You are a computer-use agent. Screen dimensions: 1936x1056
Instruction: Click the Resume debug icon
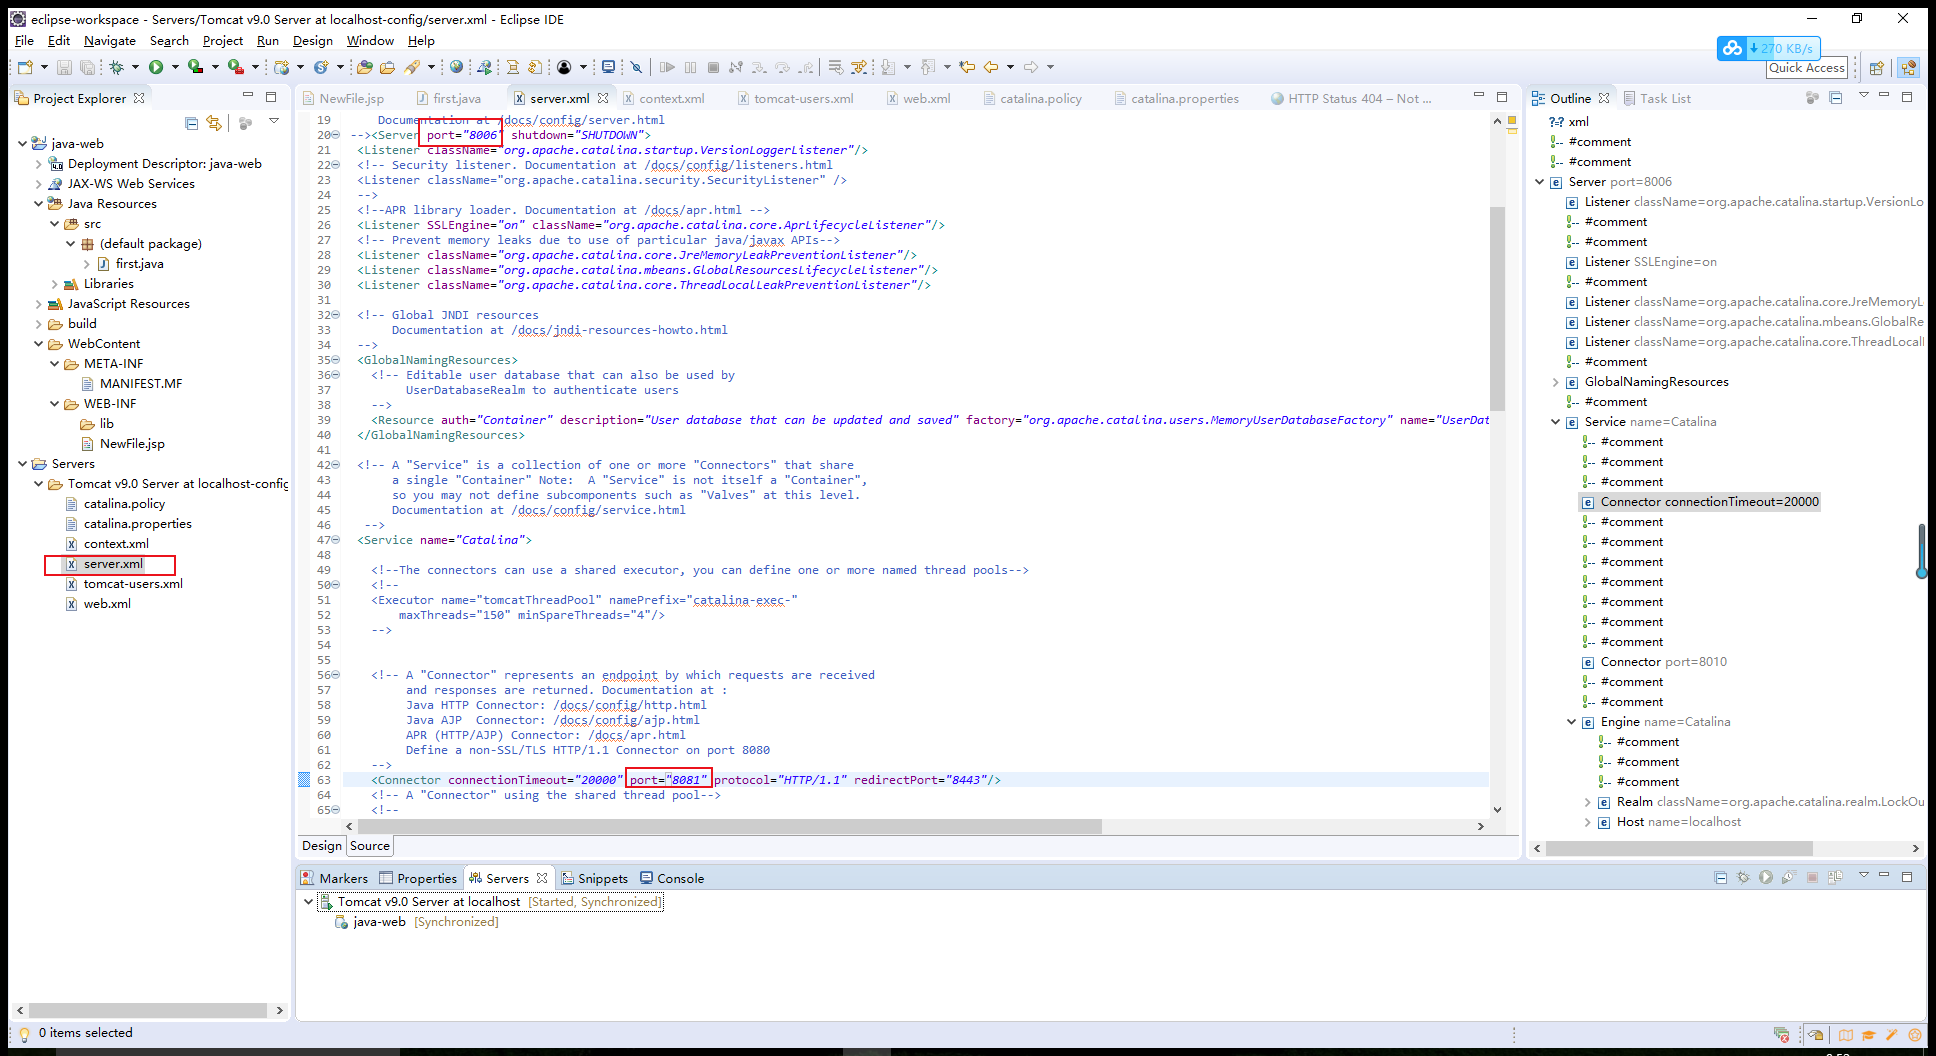click(x=667, y=67)
